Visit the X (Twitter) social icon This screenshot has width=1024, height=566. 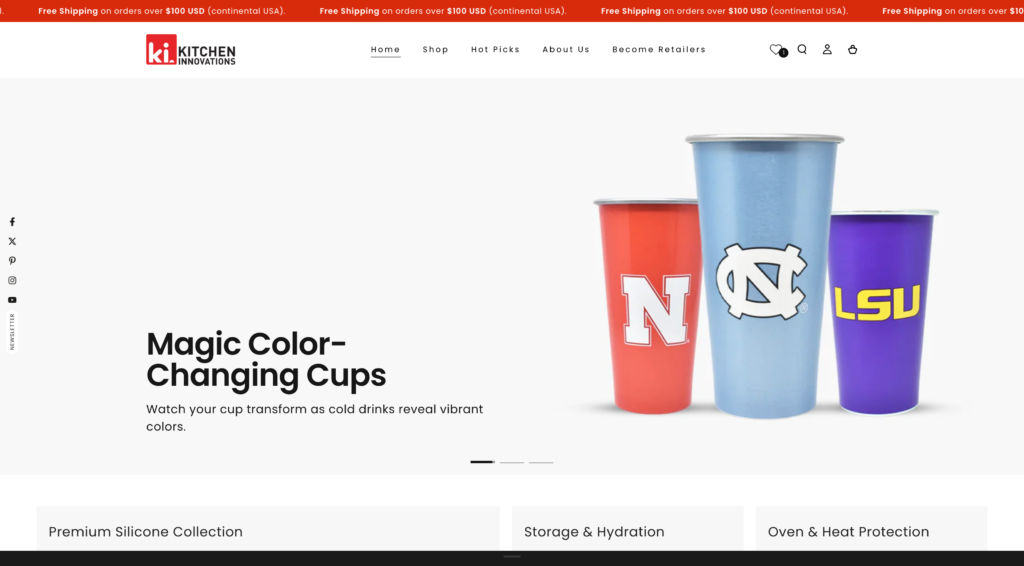tap(12, 242)
